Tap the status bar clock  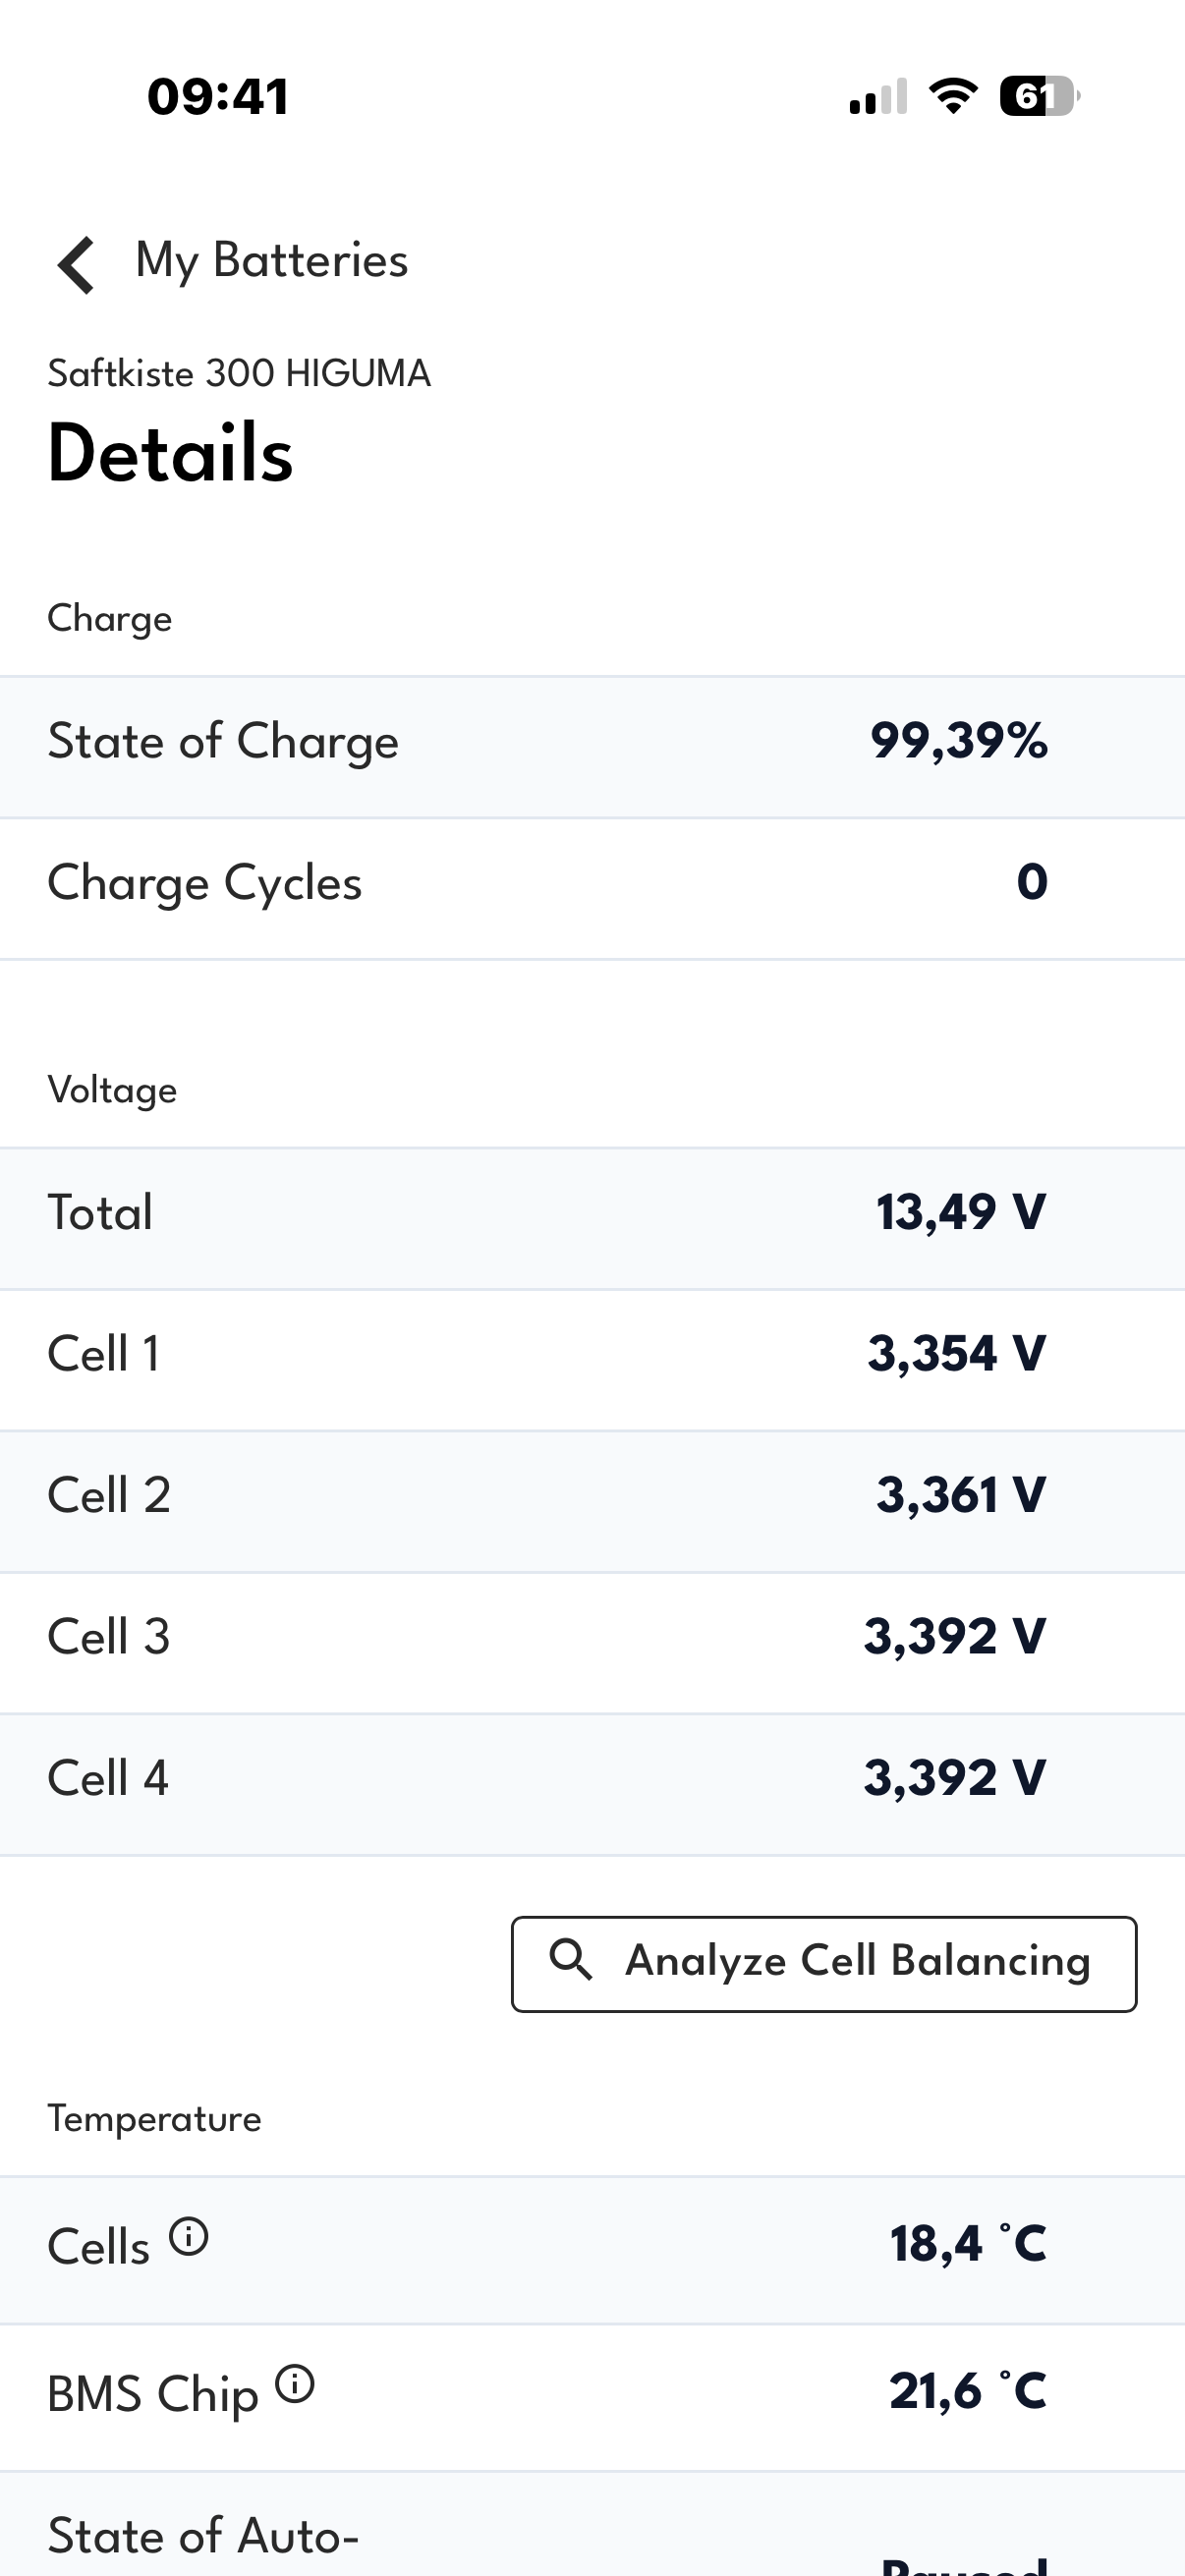click(x=218, y=97)
